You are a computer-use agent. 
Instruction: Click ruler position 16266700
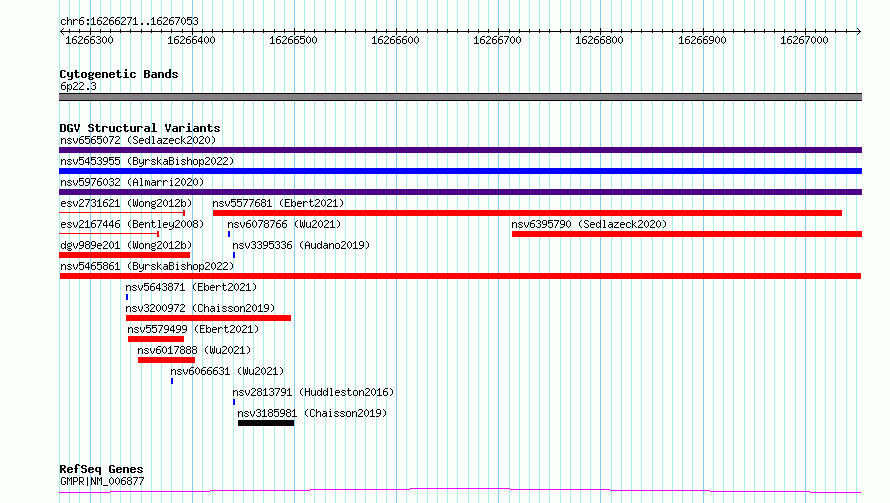coord(497,40)
